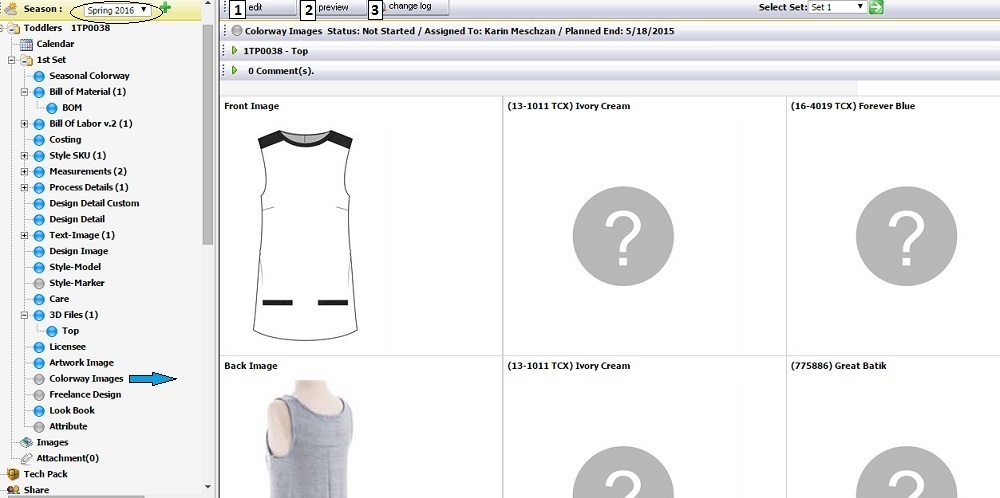
Task: Open the Season dropdown showing Spring 2016
Action: pyautogui.click(x=117, y=10)
